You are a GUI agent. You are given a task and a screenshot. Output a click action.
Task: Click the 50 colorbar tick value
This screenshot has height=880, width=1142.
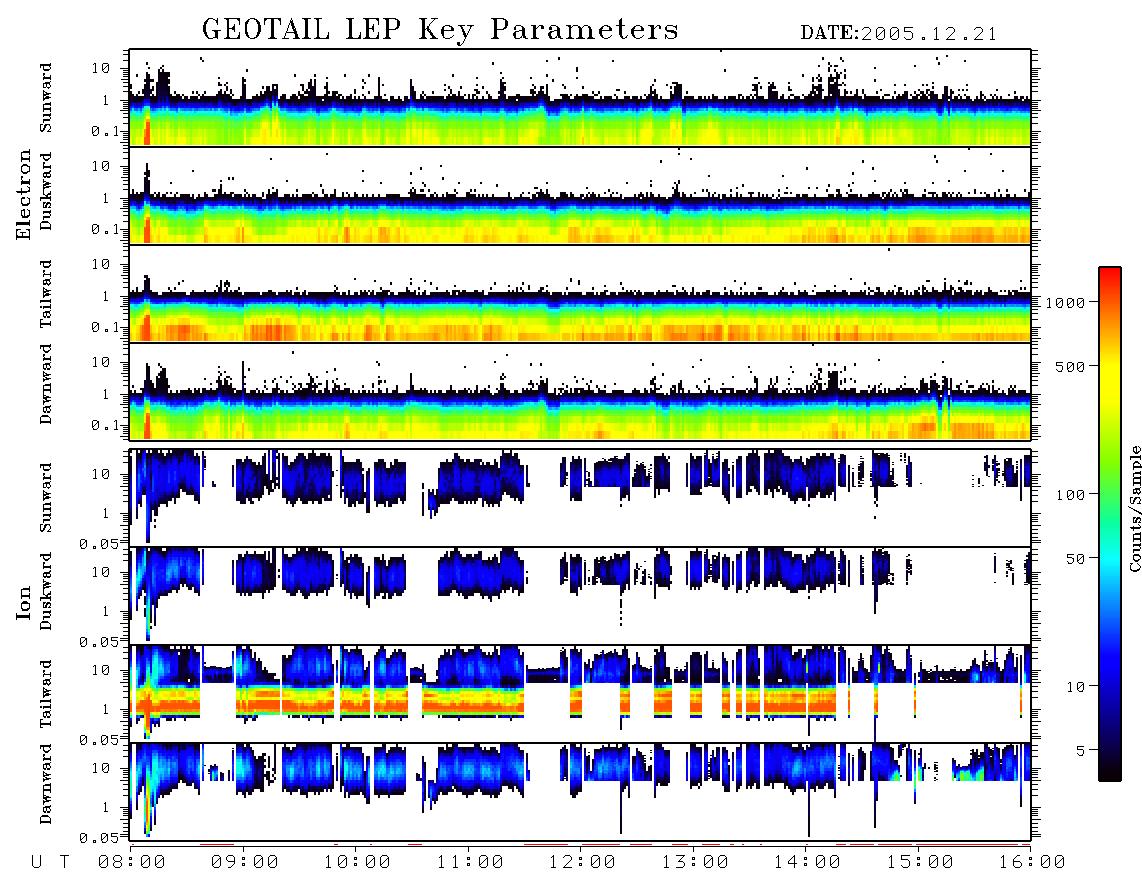[1075, 559]
